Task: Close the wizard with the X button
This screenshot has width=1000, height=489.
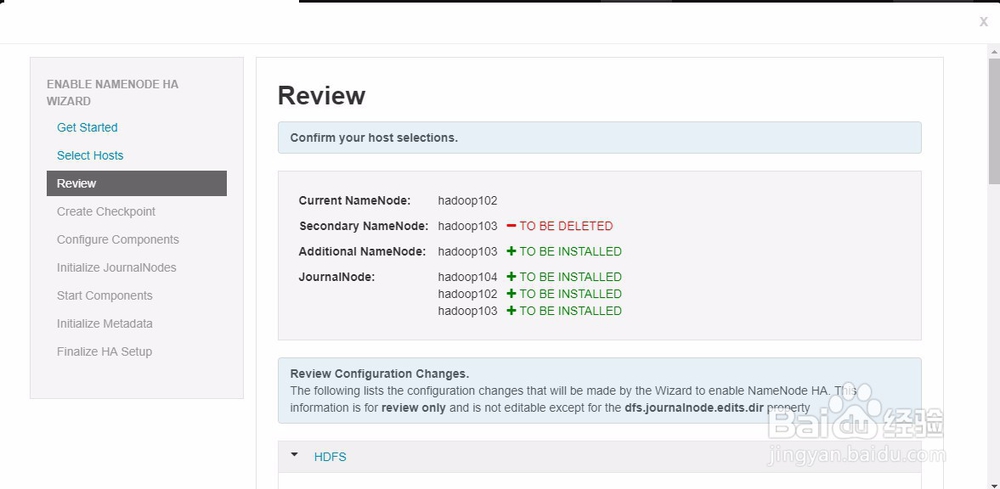Action: (x=983, y=22)
